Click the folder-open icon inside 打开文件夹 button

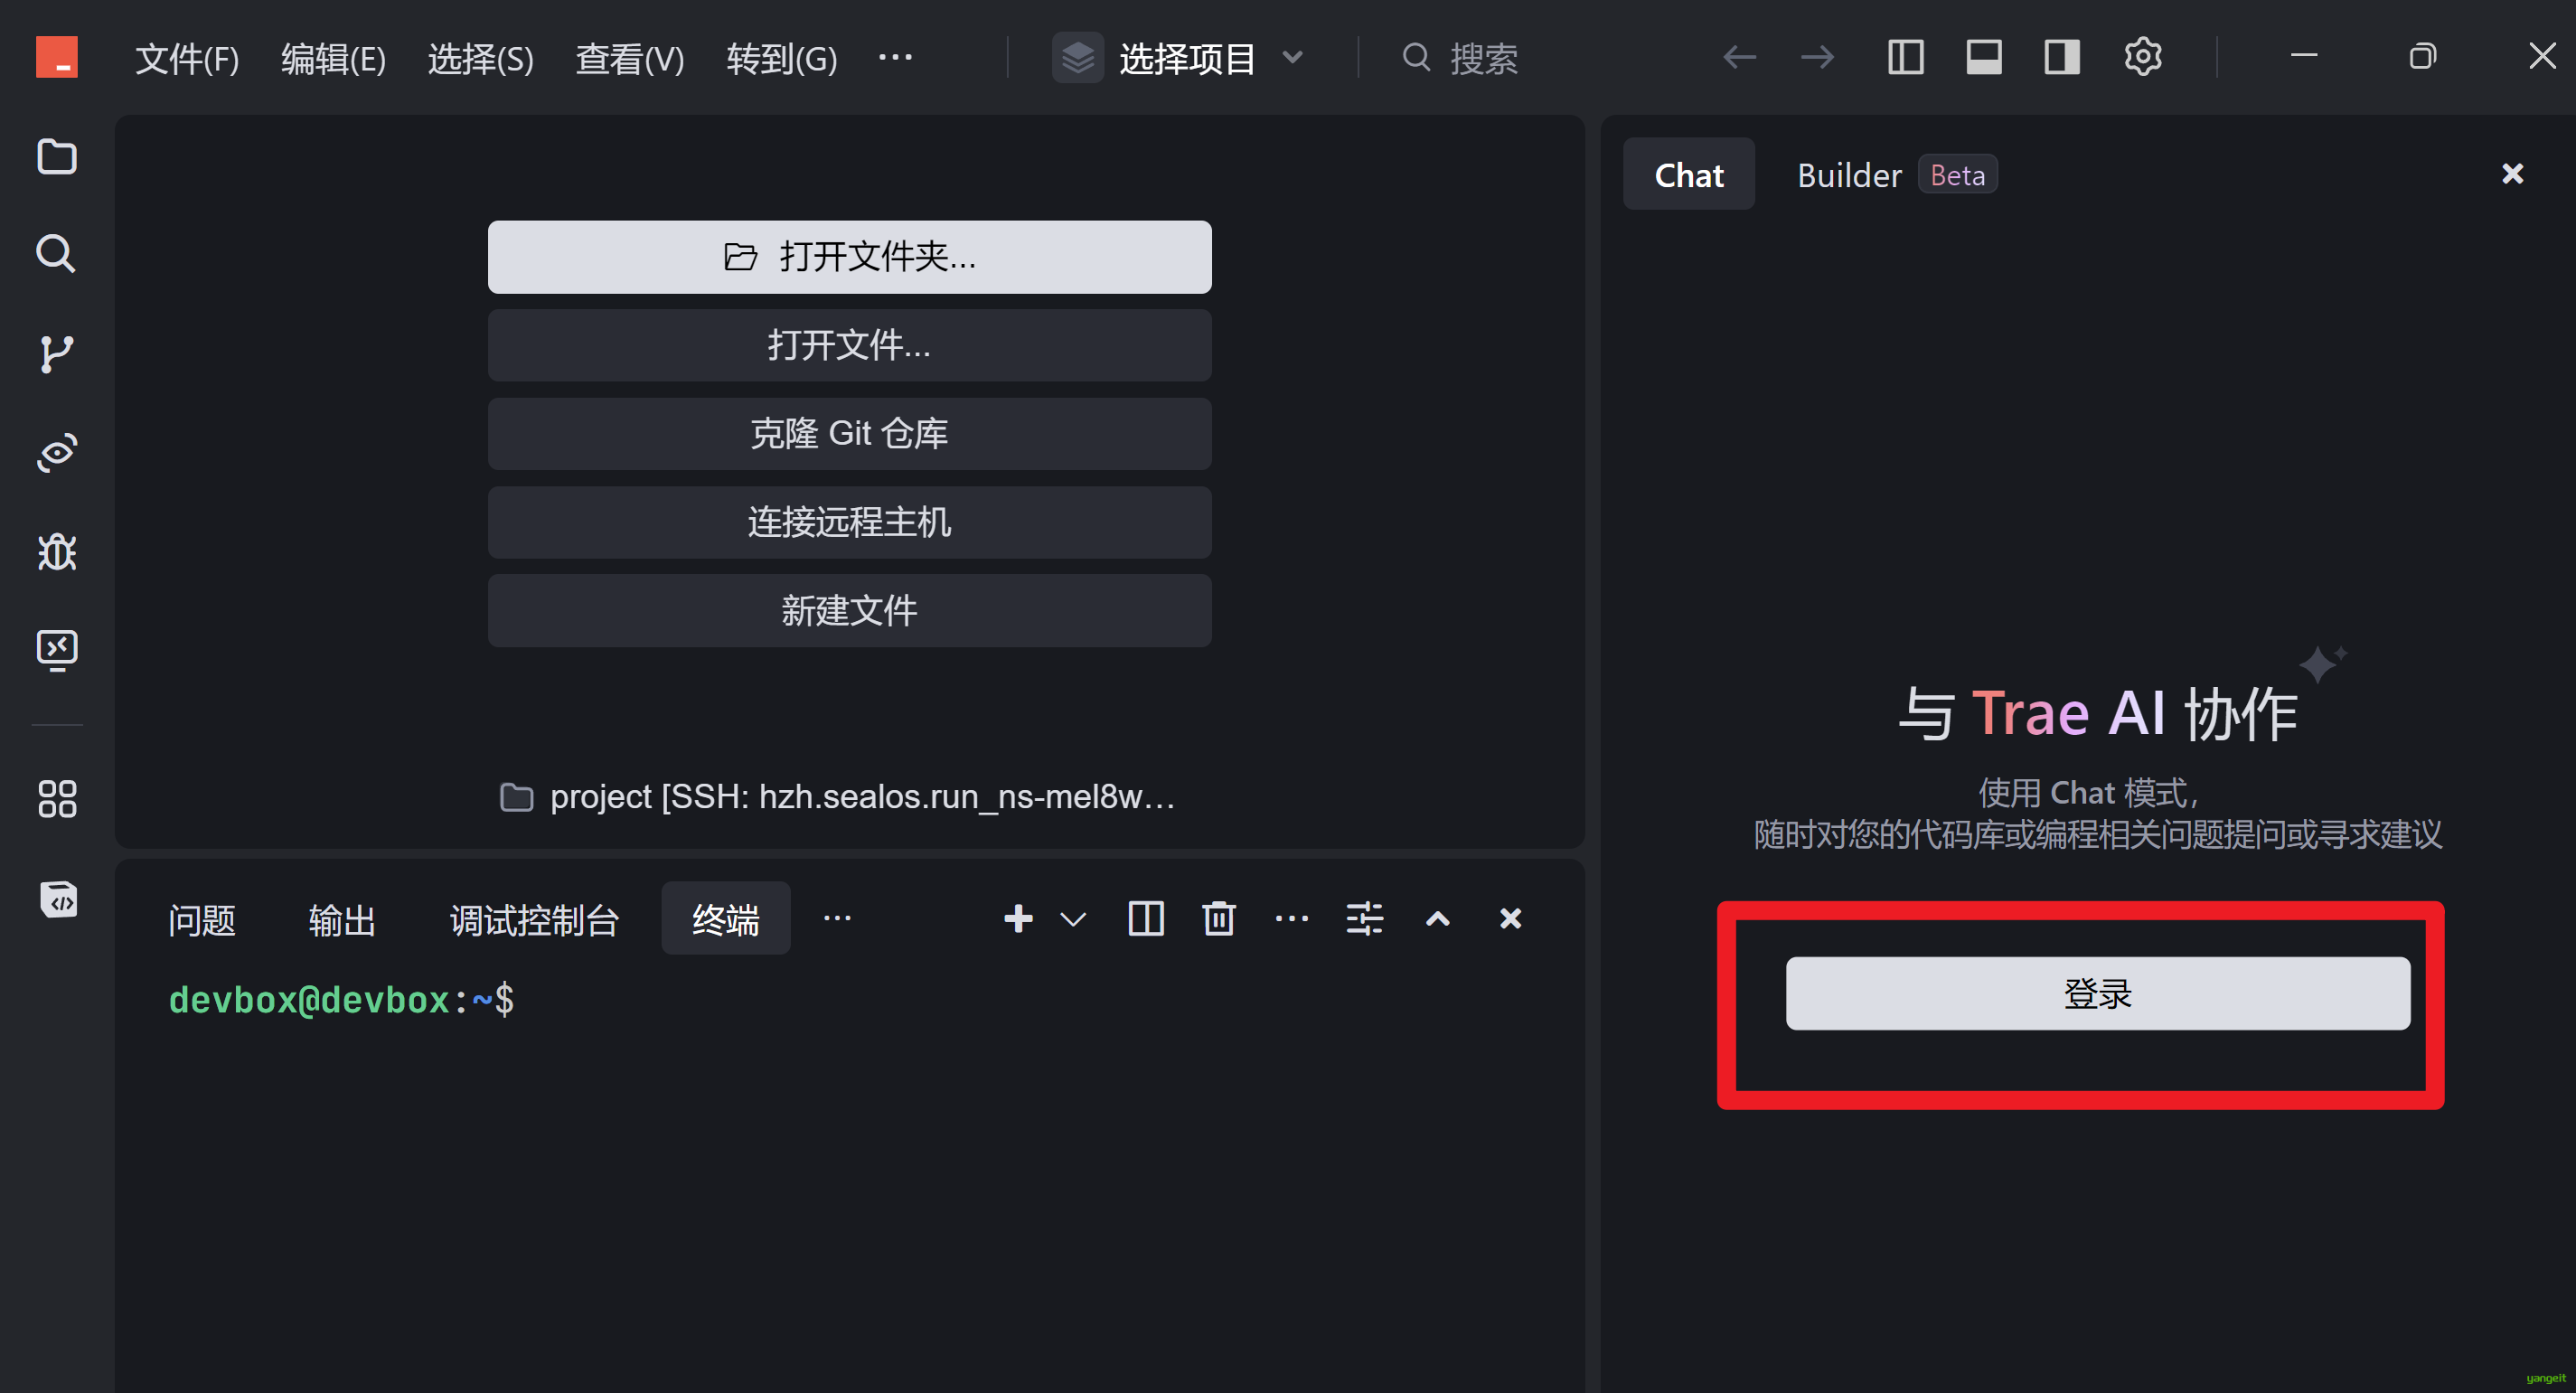[739, 257]
